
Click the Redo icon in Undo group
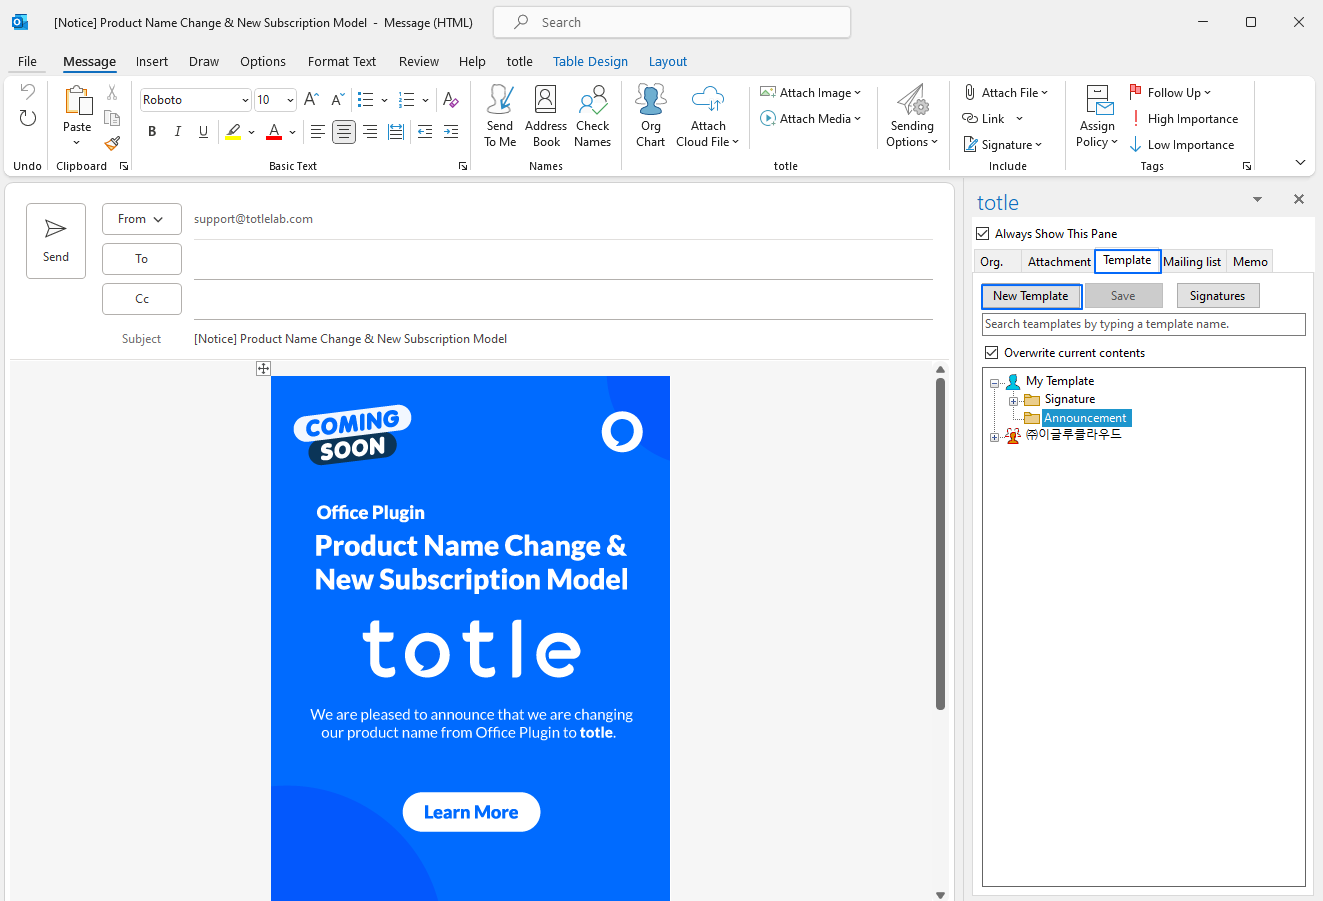(28, 118)
